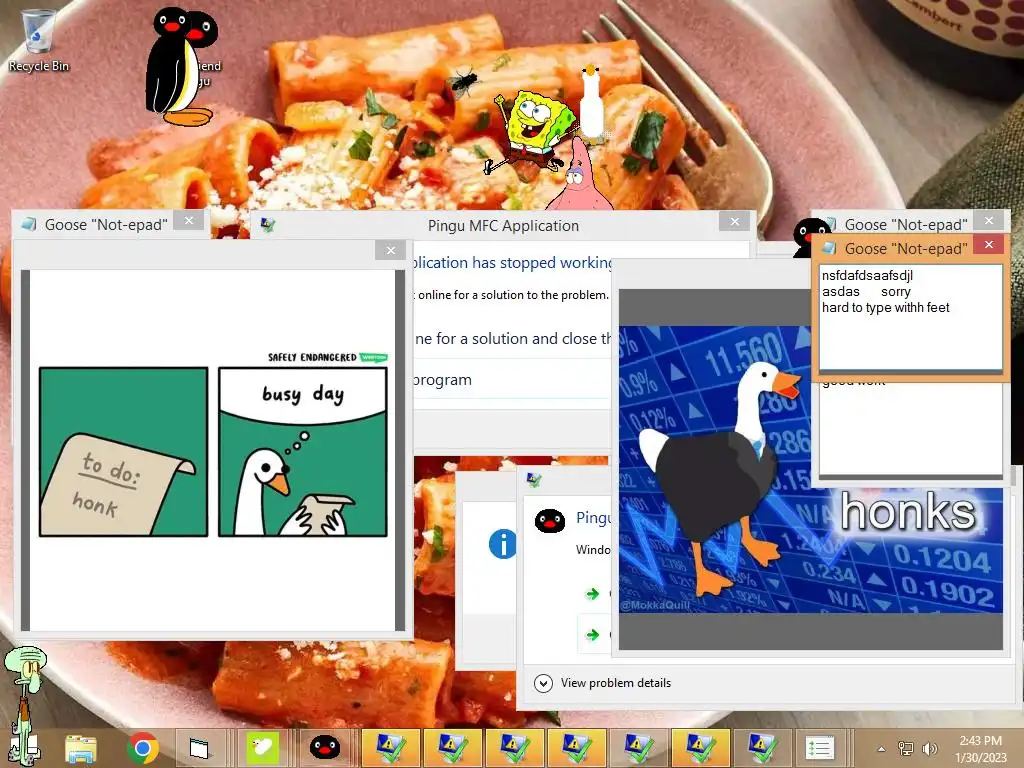Open File Explorer from the taskbar

click(81, 748)
